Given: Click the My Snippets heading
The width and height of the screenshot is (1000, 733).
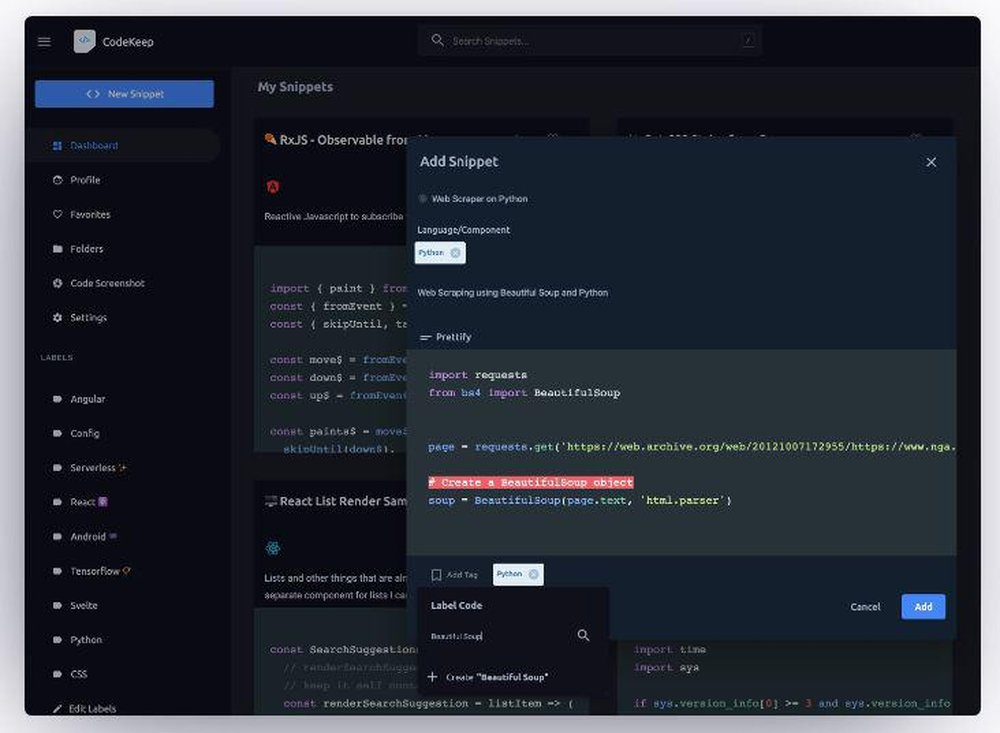Looking at the screenshot, I should tap(295, 87).
